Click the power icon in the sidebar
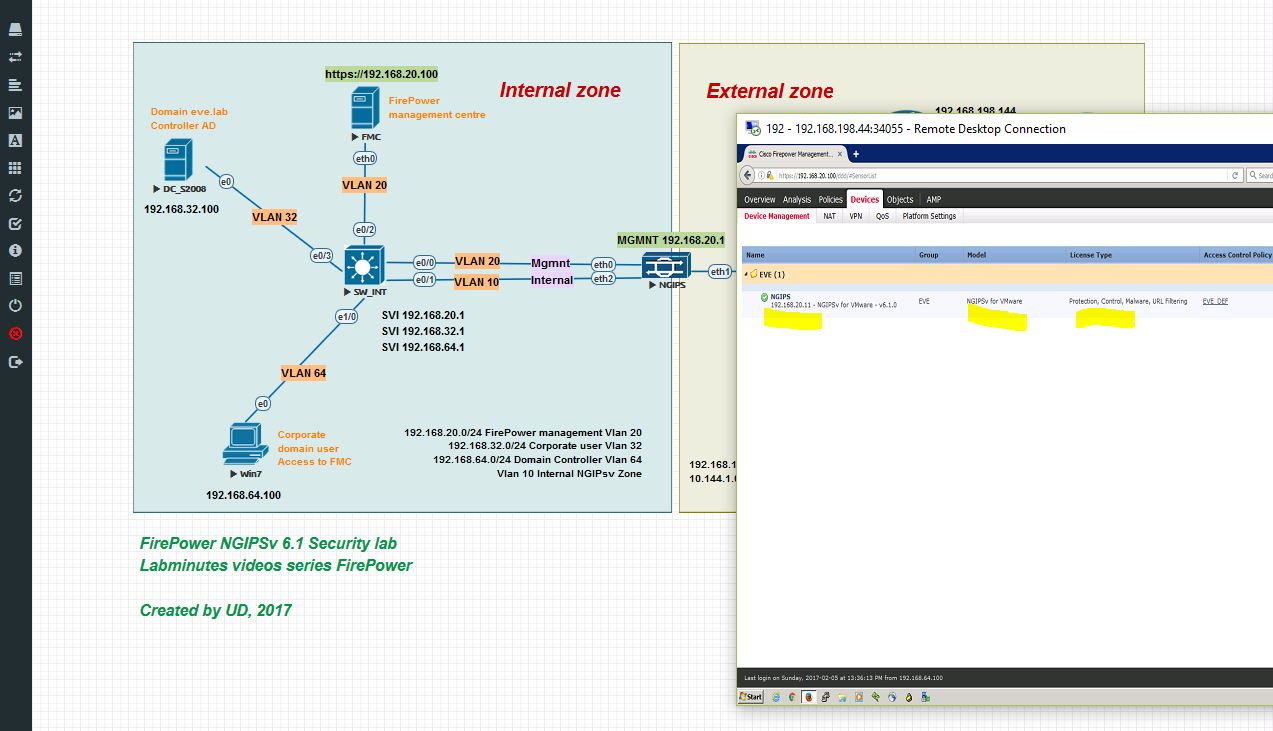 (15, 306)
